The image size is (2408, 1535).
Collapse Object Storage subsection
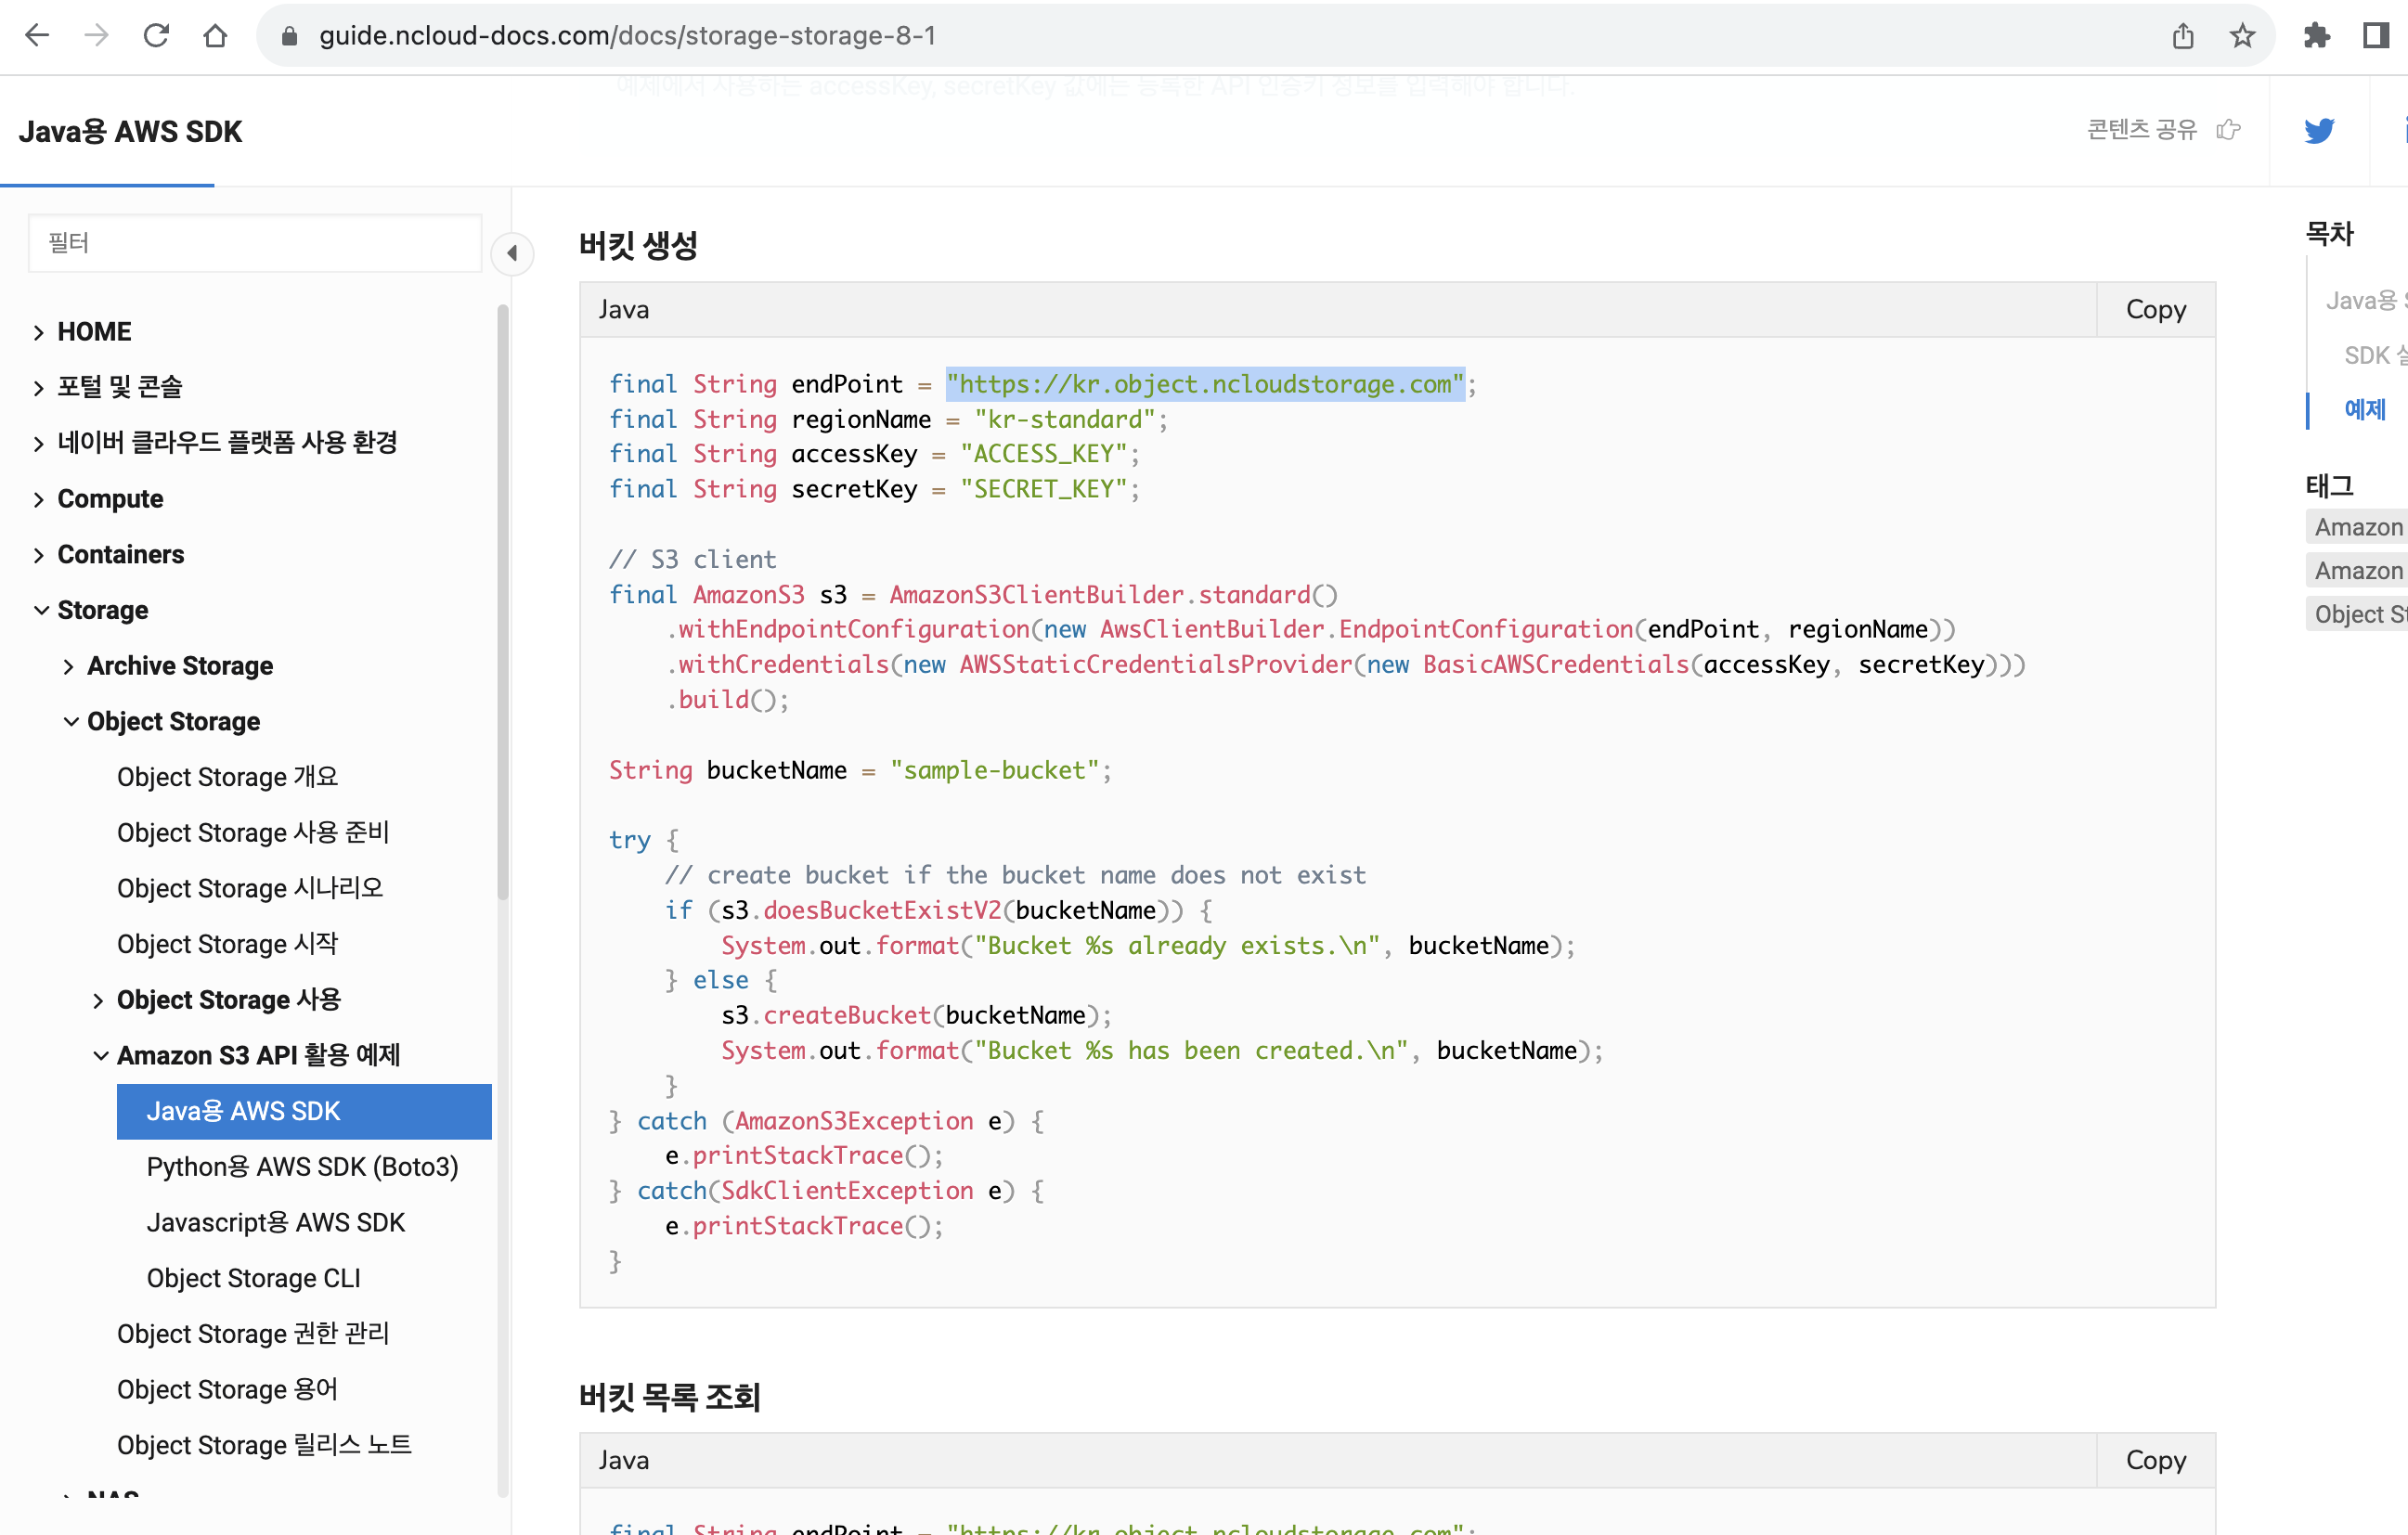(x=71, y=721)
